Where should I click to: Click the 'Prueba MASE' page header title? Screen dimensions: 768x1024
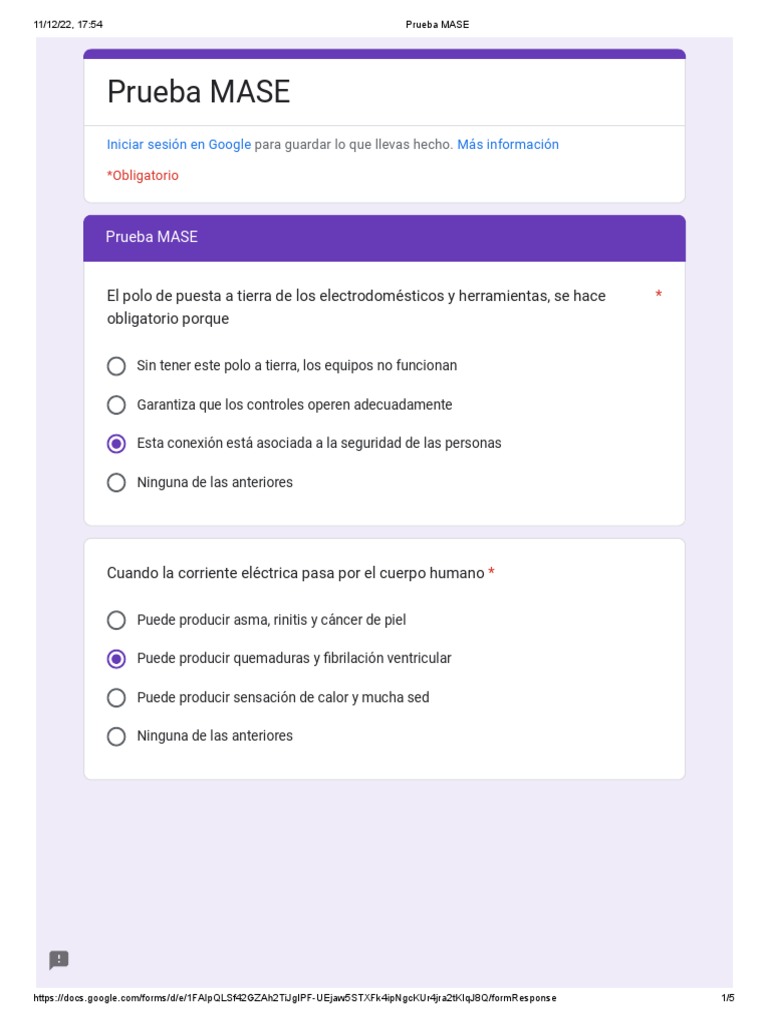(437, 24)
